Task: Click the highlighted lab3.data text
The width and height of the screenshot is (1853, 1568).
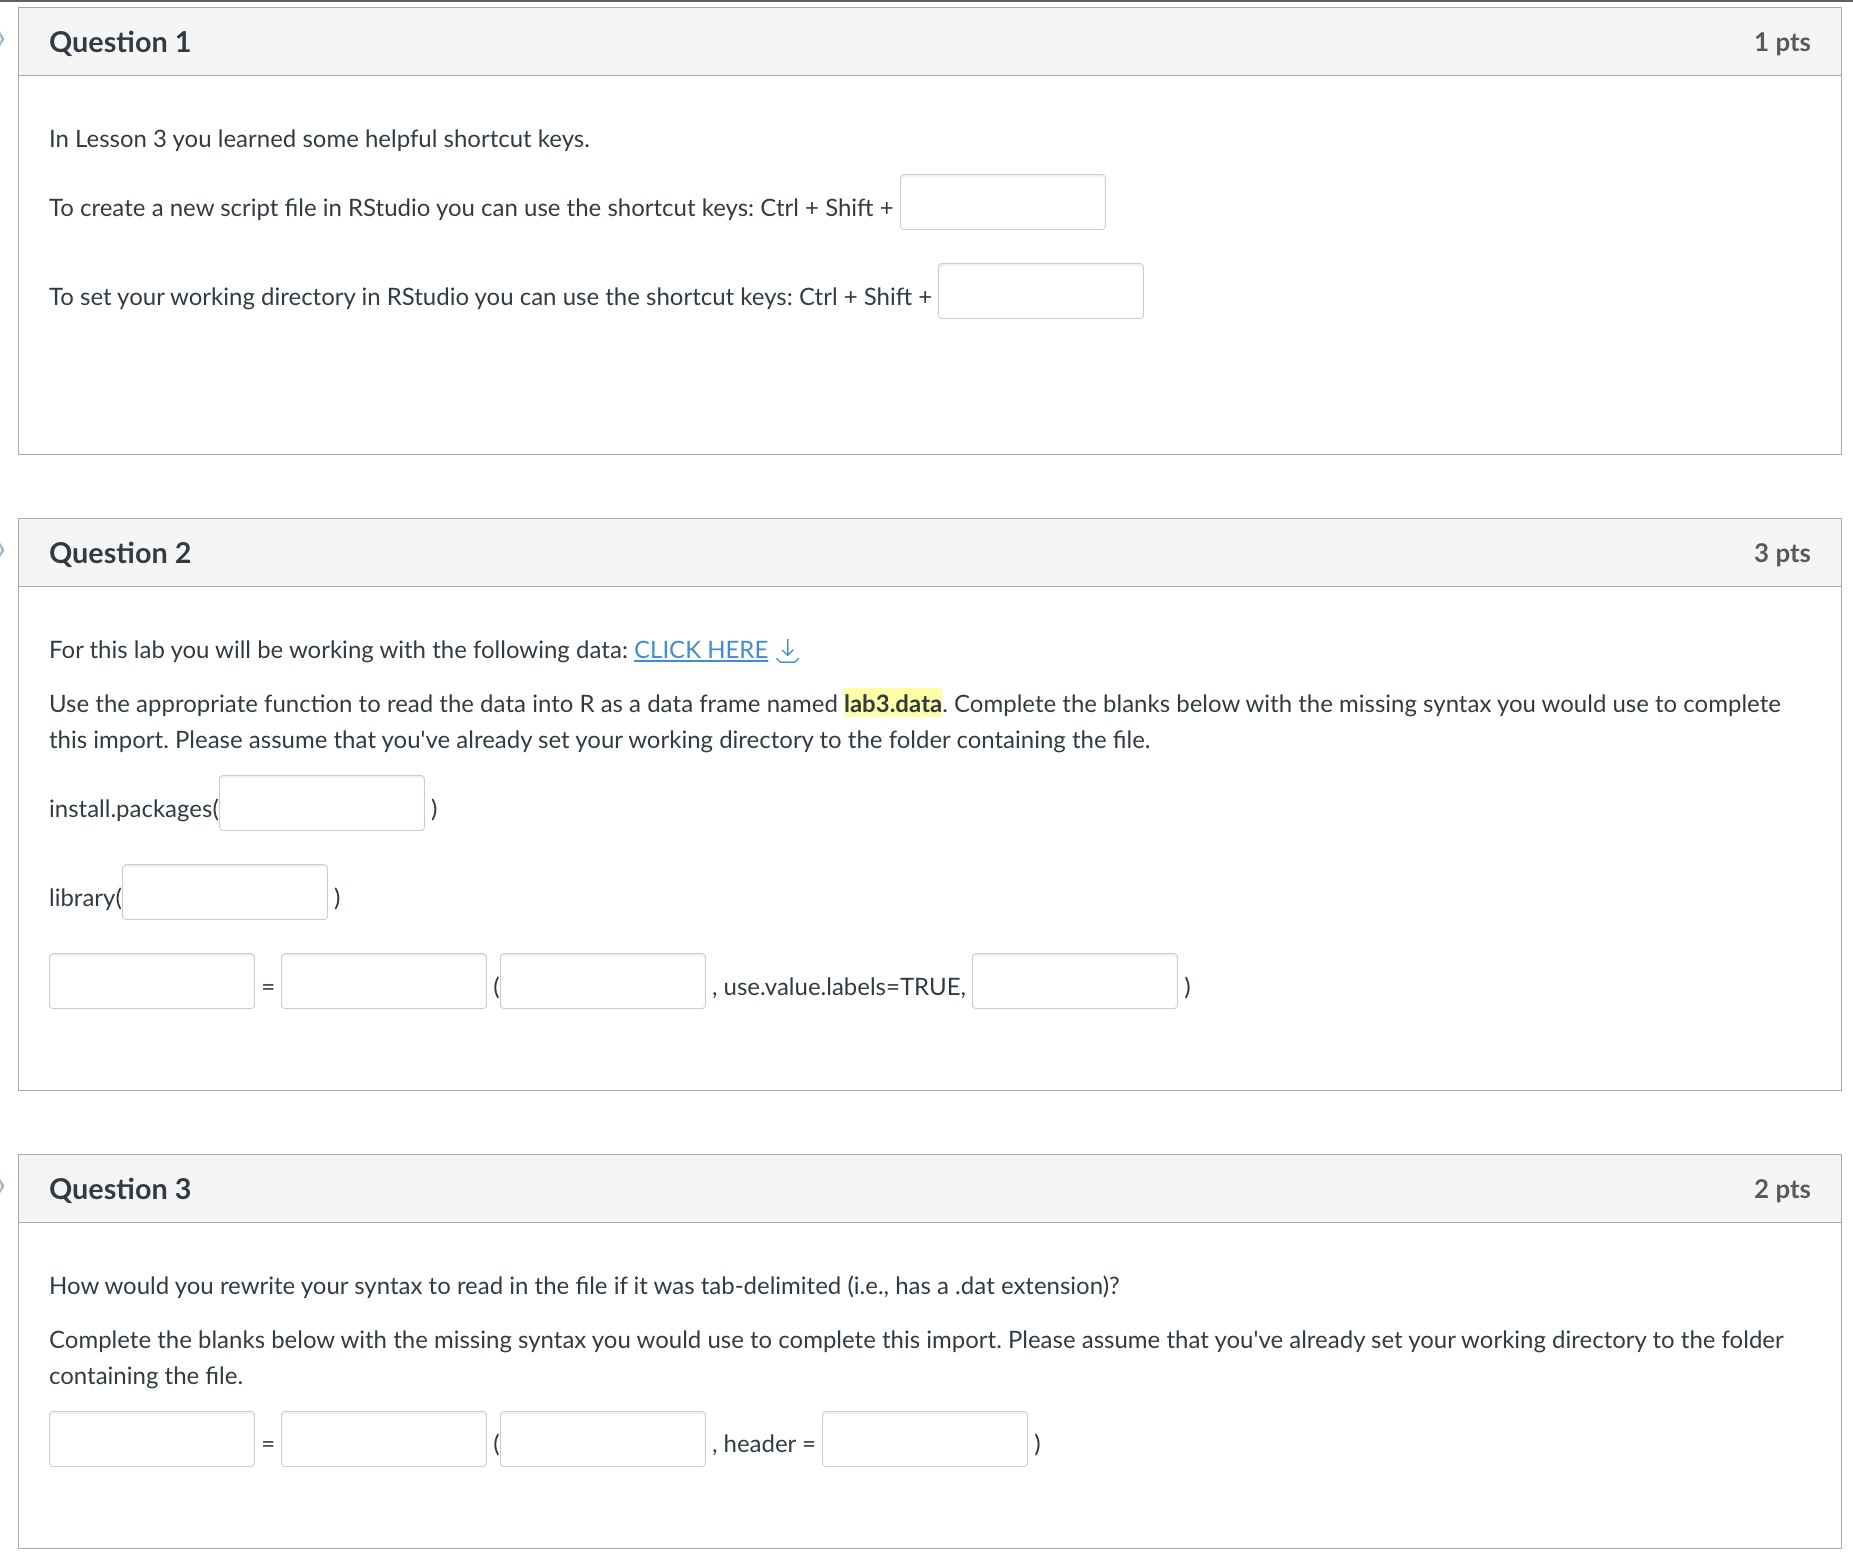Action: (x=892, y=704)
